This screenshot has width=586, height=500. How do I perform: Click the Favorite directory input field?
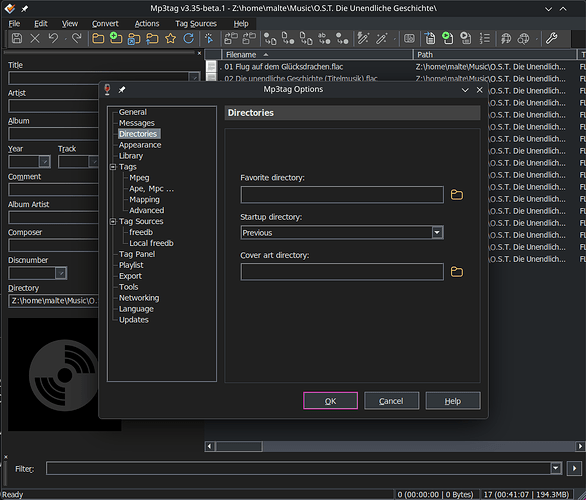[x=342, y=195]
